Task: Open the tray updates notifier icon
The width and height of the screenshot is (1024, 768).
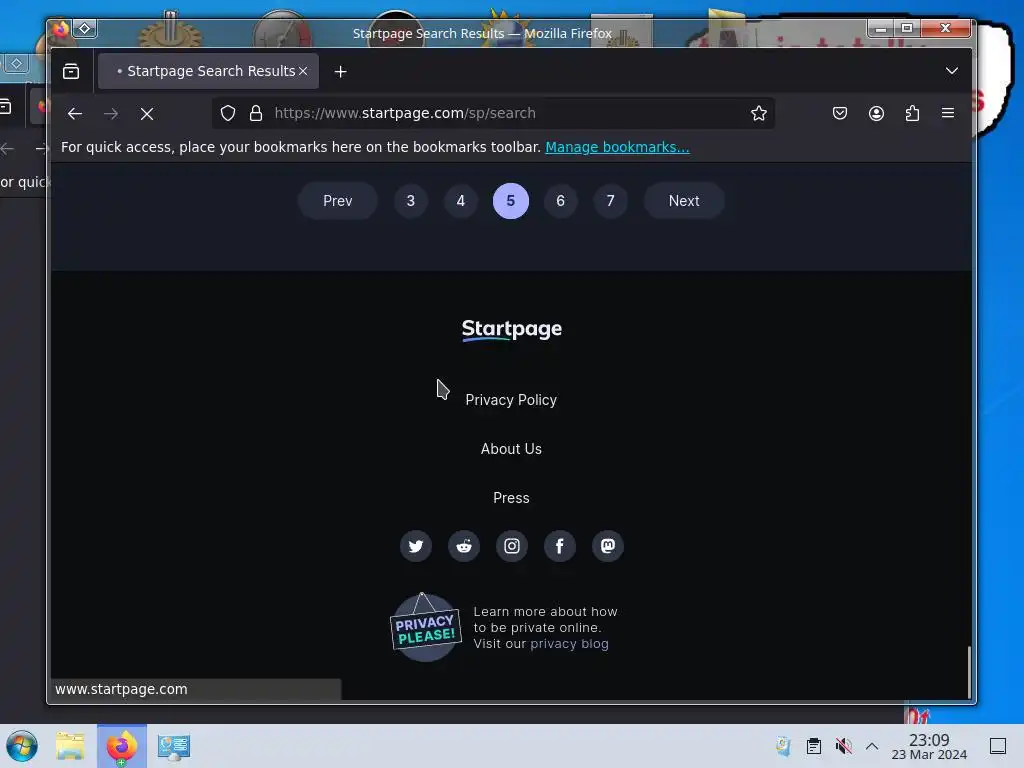Action: coord(783,746)
